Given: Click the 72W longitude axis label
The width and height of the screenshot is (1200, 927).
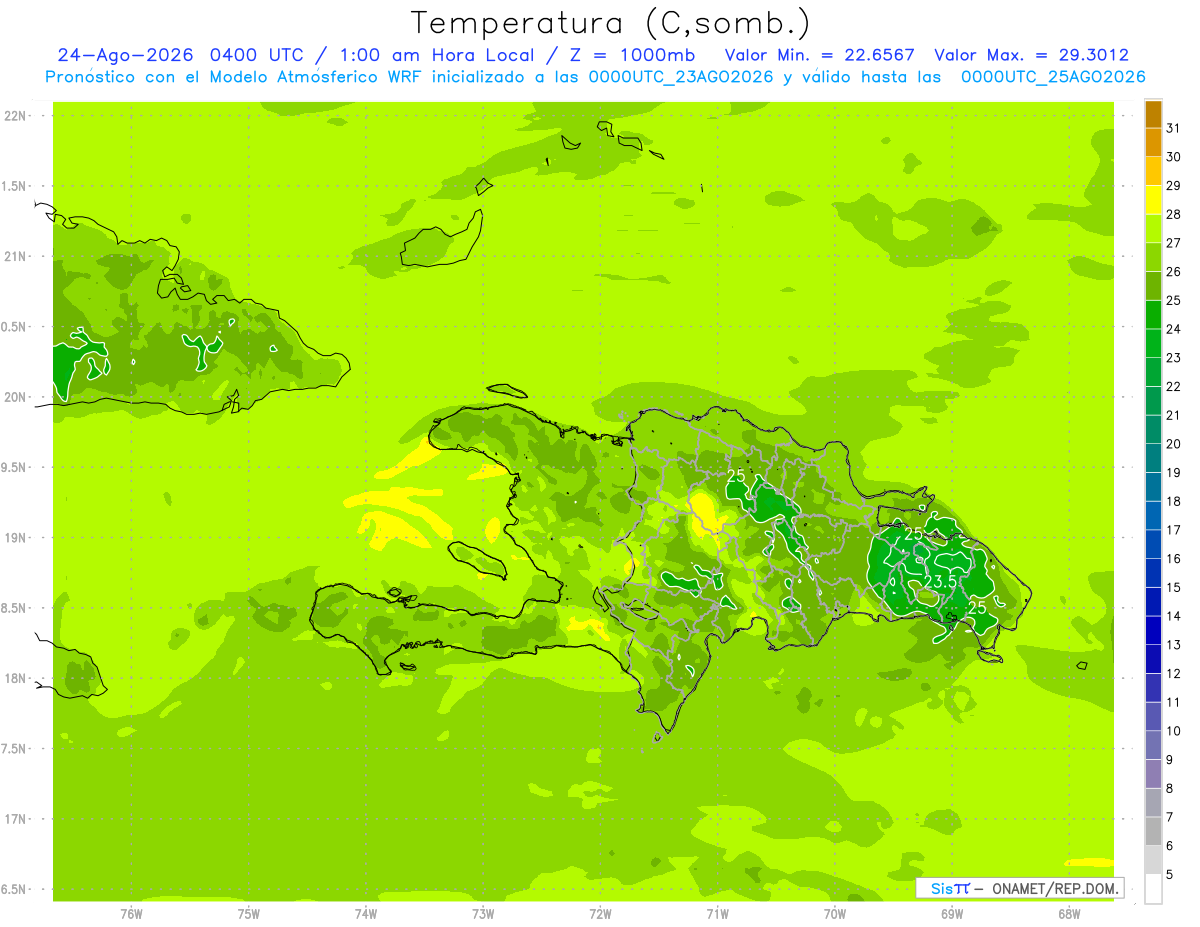Looking at the screenshot, I should pyautogui.click(x=600, y=914).
